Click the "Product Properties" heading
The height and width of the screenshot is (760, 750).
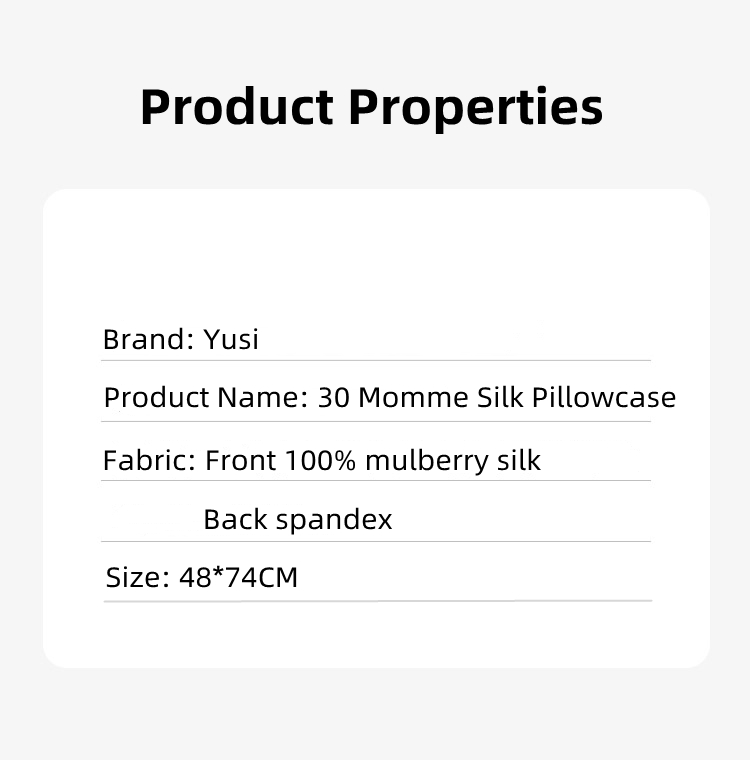pos(371,107)
